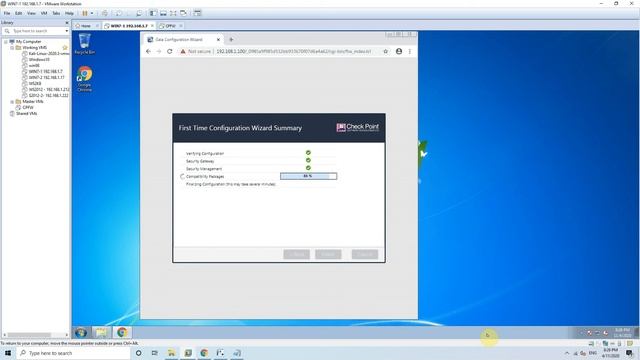Select WIN7-2 192.168.1.17 in library
Image resolution: width=640 pixels, height=360 pixels.
[x=43, y=77]
